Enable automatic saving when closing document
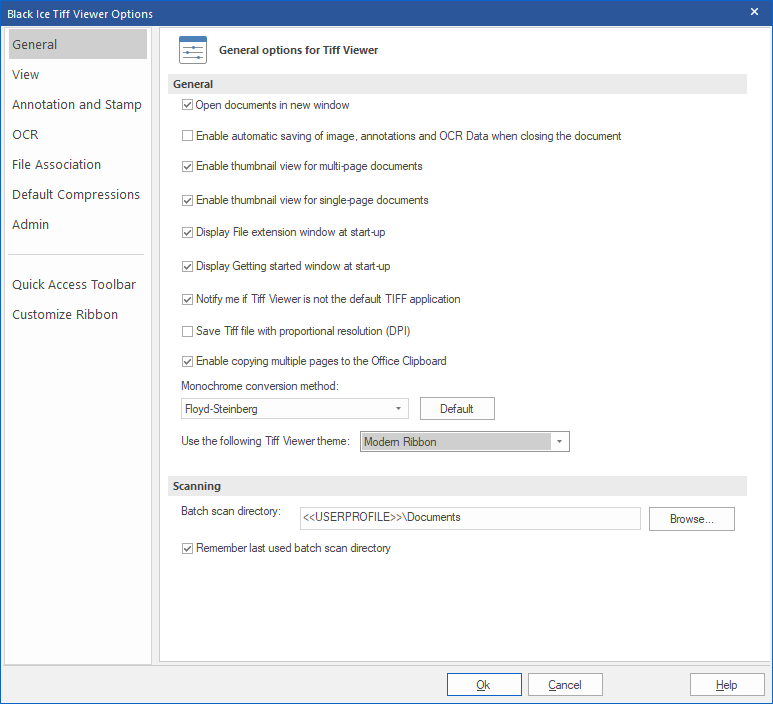The image size is (773, 704). (x=187, y=136)
